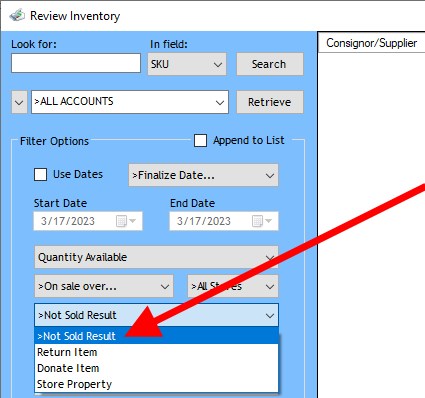Collapse the >Not Sold Result combo box
This screenshot has height=398, width=425.
pos(156,315)
